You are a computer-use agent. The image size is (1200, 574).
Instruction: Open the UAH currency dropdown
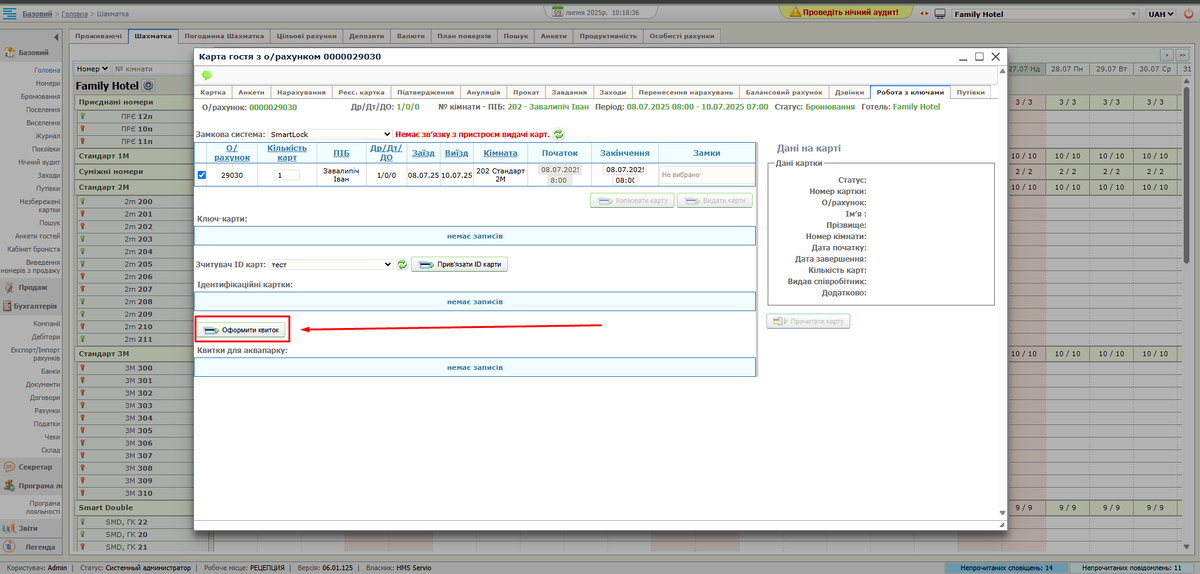click(1160, 14)
